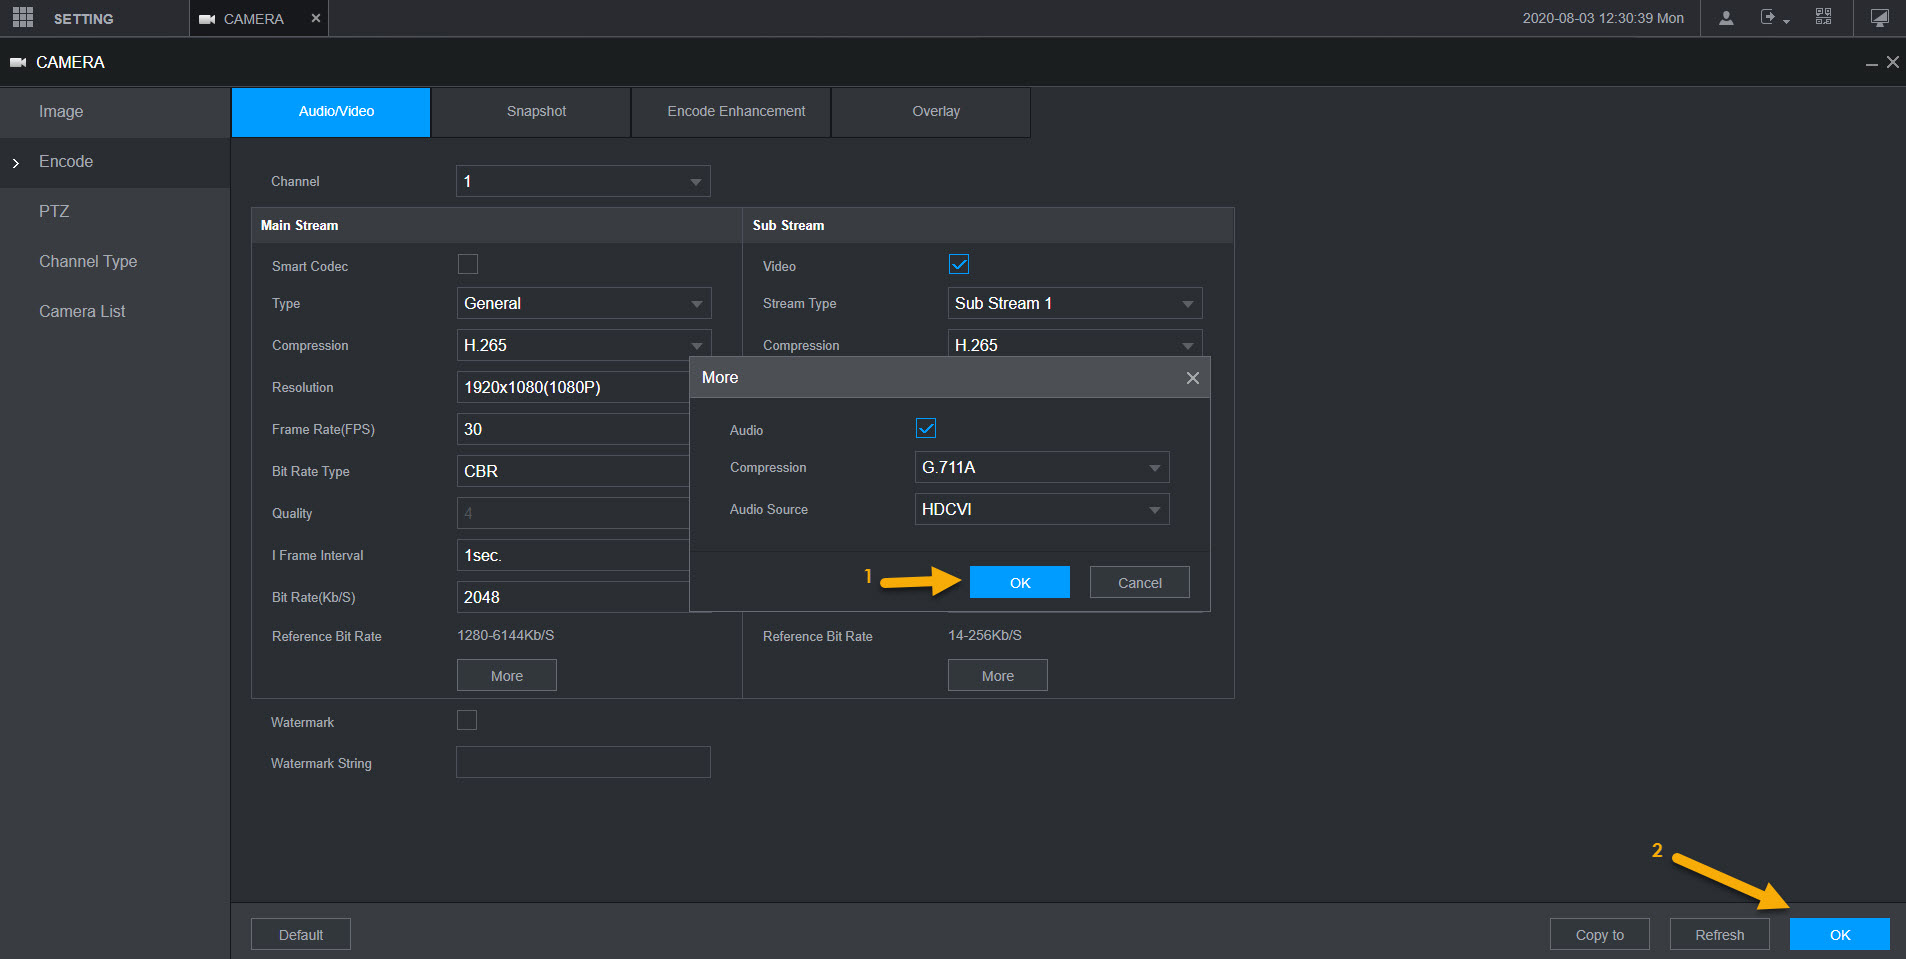Screen dimensions: 1906x959
Task: Toggle the Watermark checkbox
Action: point(467,720)
